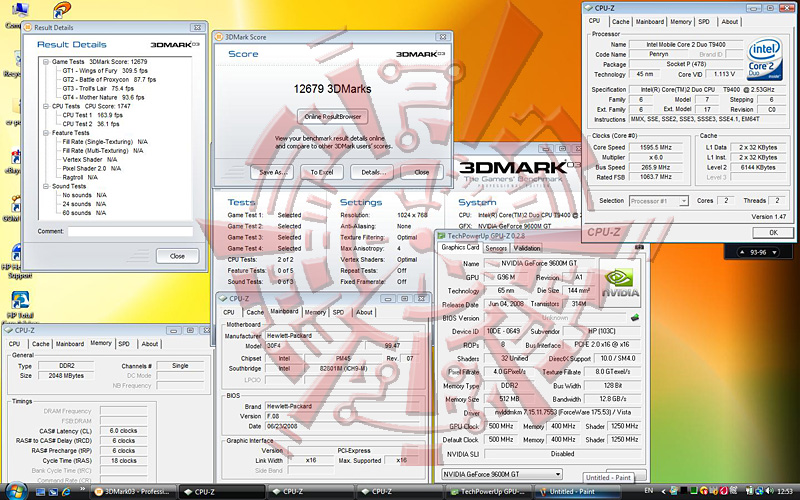Viewport: 800px width, 500px height.
Task: Open CPU tab in Memory CPU-Z window
Action: click(x=14, y=344)
